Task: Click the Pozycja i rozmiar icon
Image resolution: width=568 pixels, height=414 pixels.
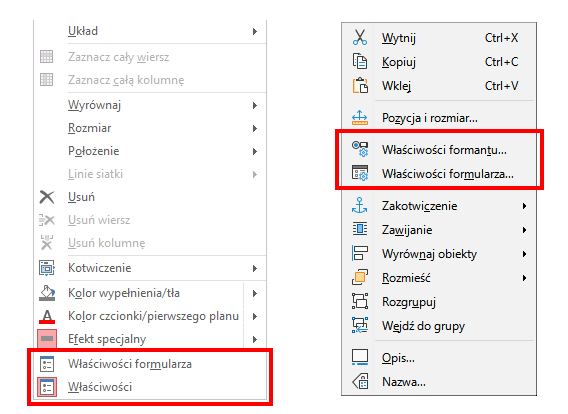Action: pos(360,118)
